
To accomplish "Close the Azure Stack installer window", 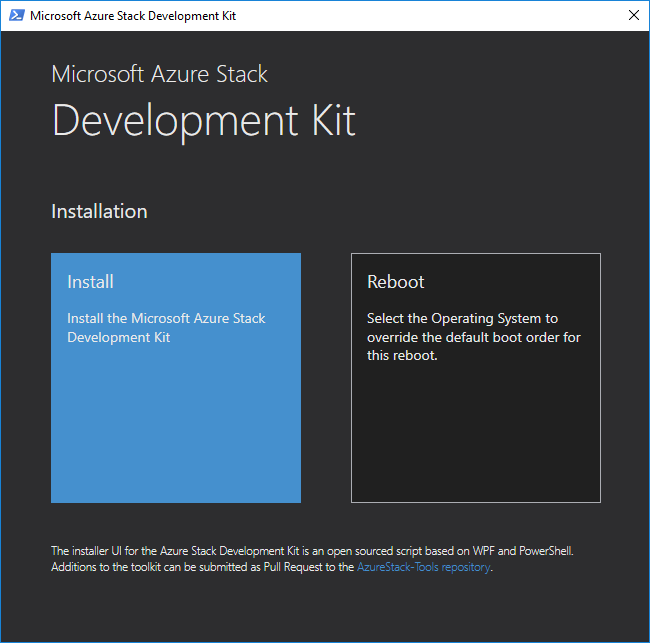I will pyautogui.click(x=633, y=16).
